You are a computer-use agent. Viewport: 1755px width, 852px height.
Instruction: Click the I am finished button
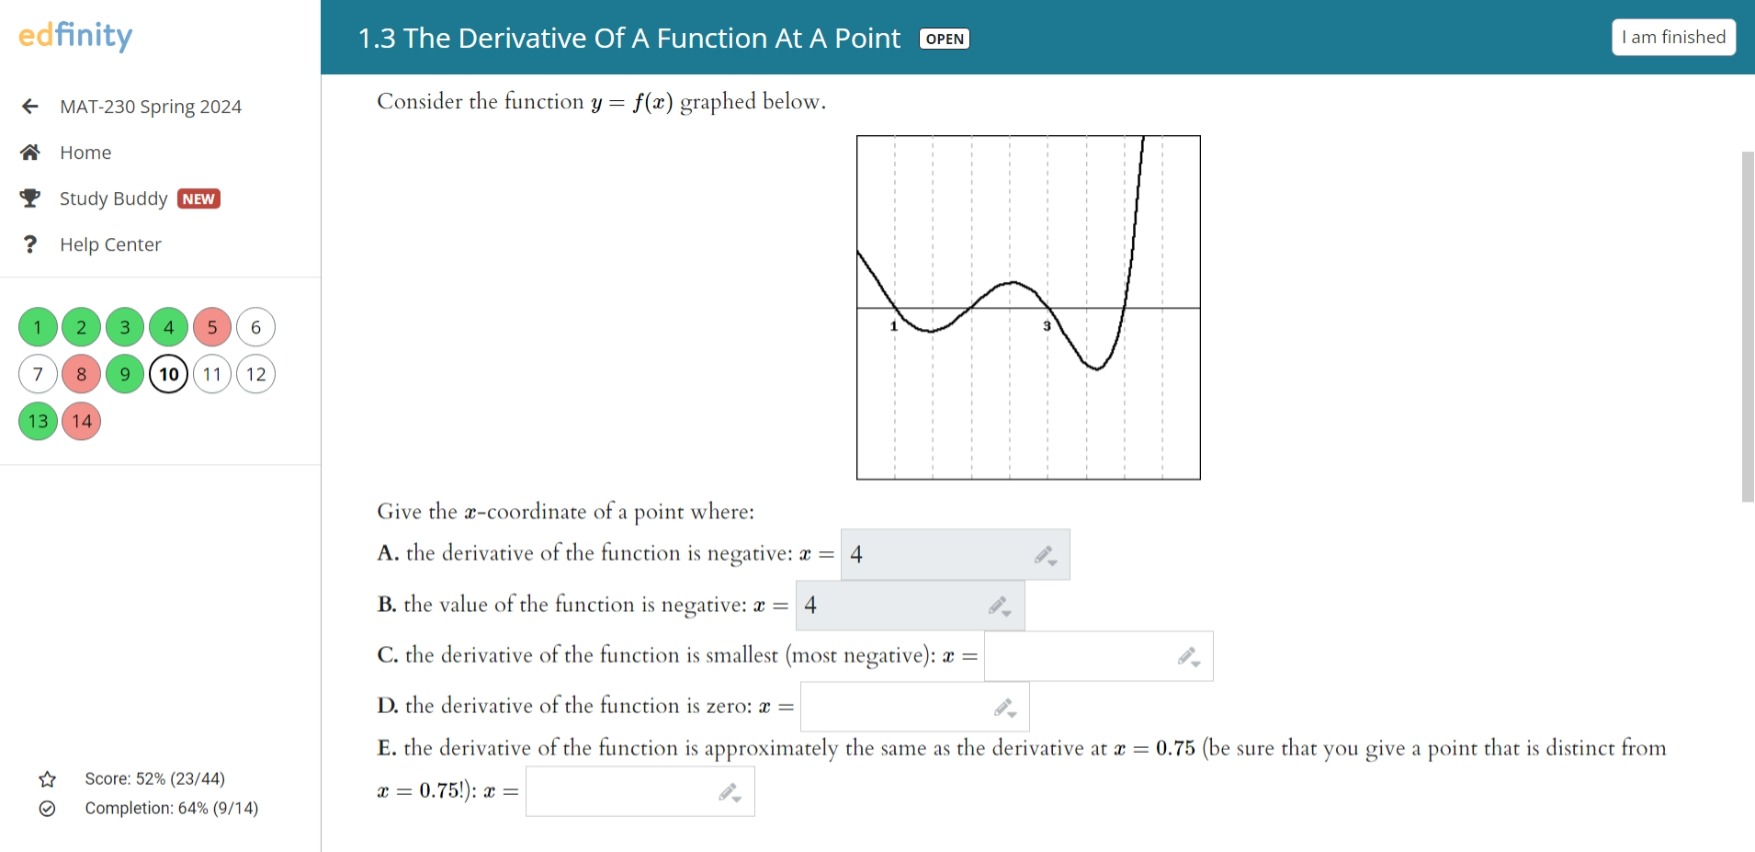tap(1672, 36)
